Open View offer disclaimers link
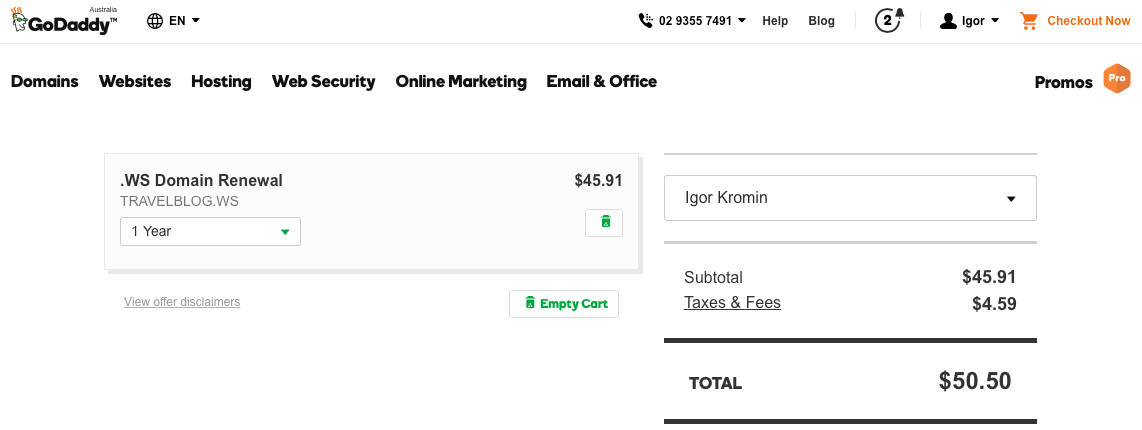 [x=182, y=302]
